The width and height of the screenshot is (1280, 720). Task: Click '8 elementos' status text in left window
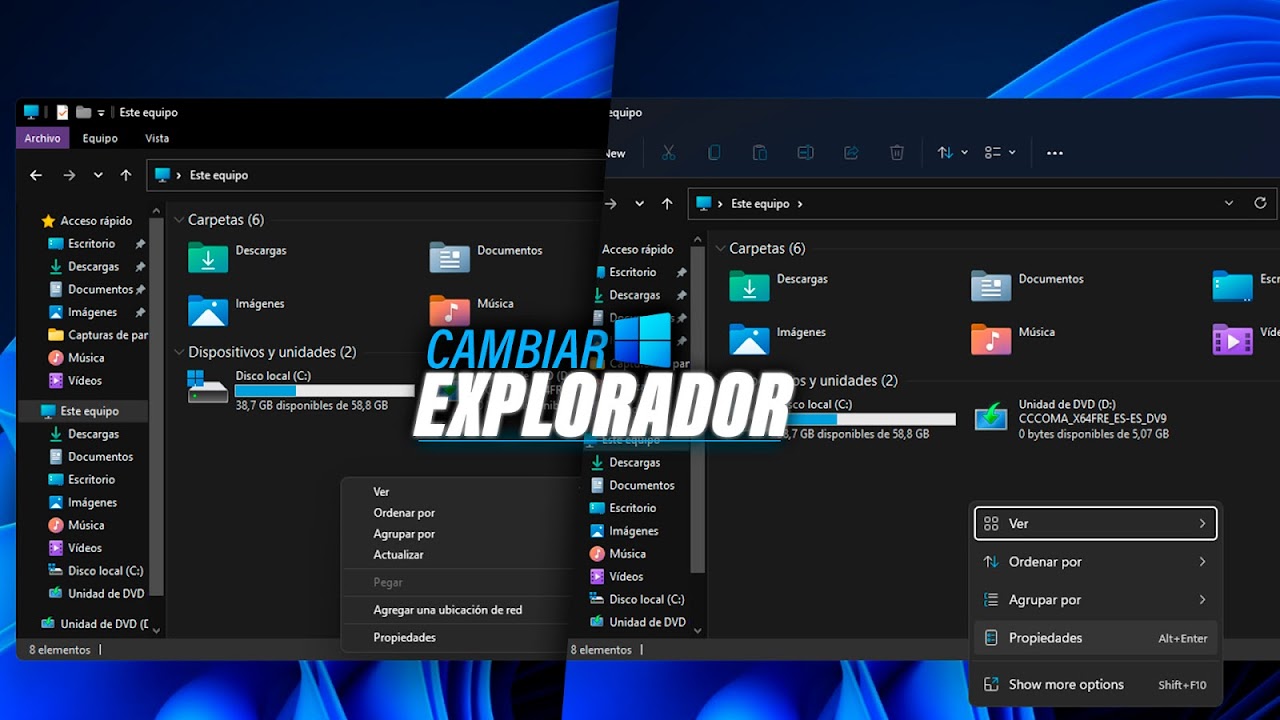[x=59, y=650]
